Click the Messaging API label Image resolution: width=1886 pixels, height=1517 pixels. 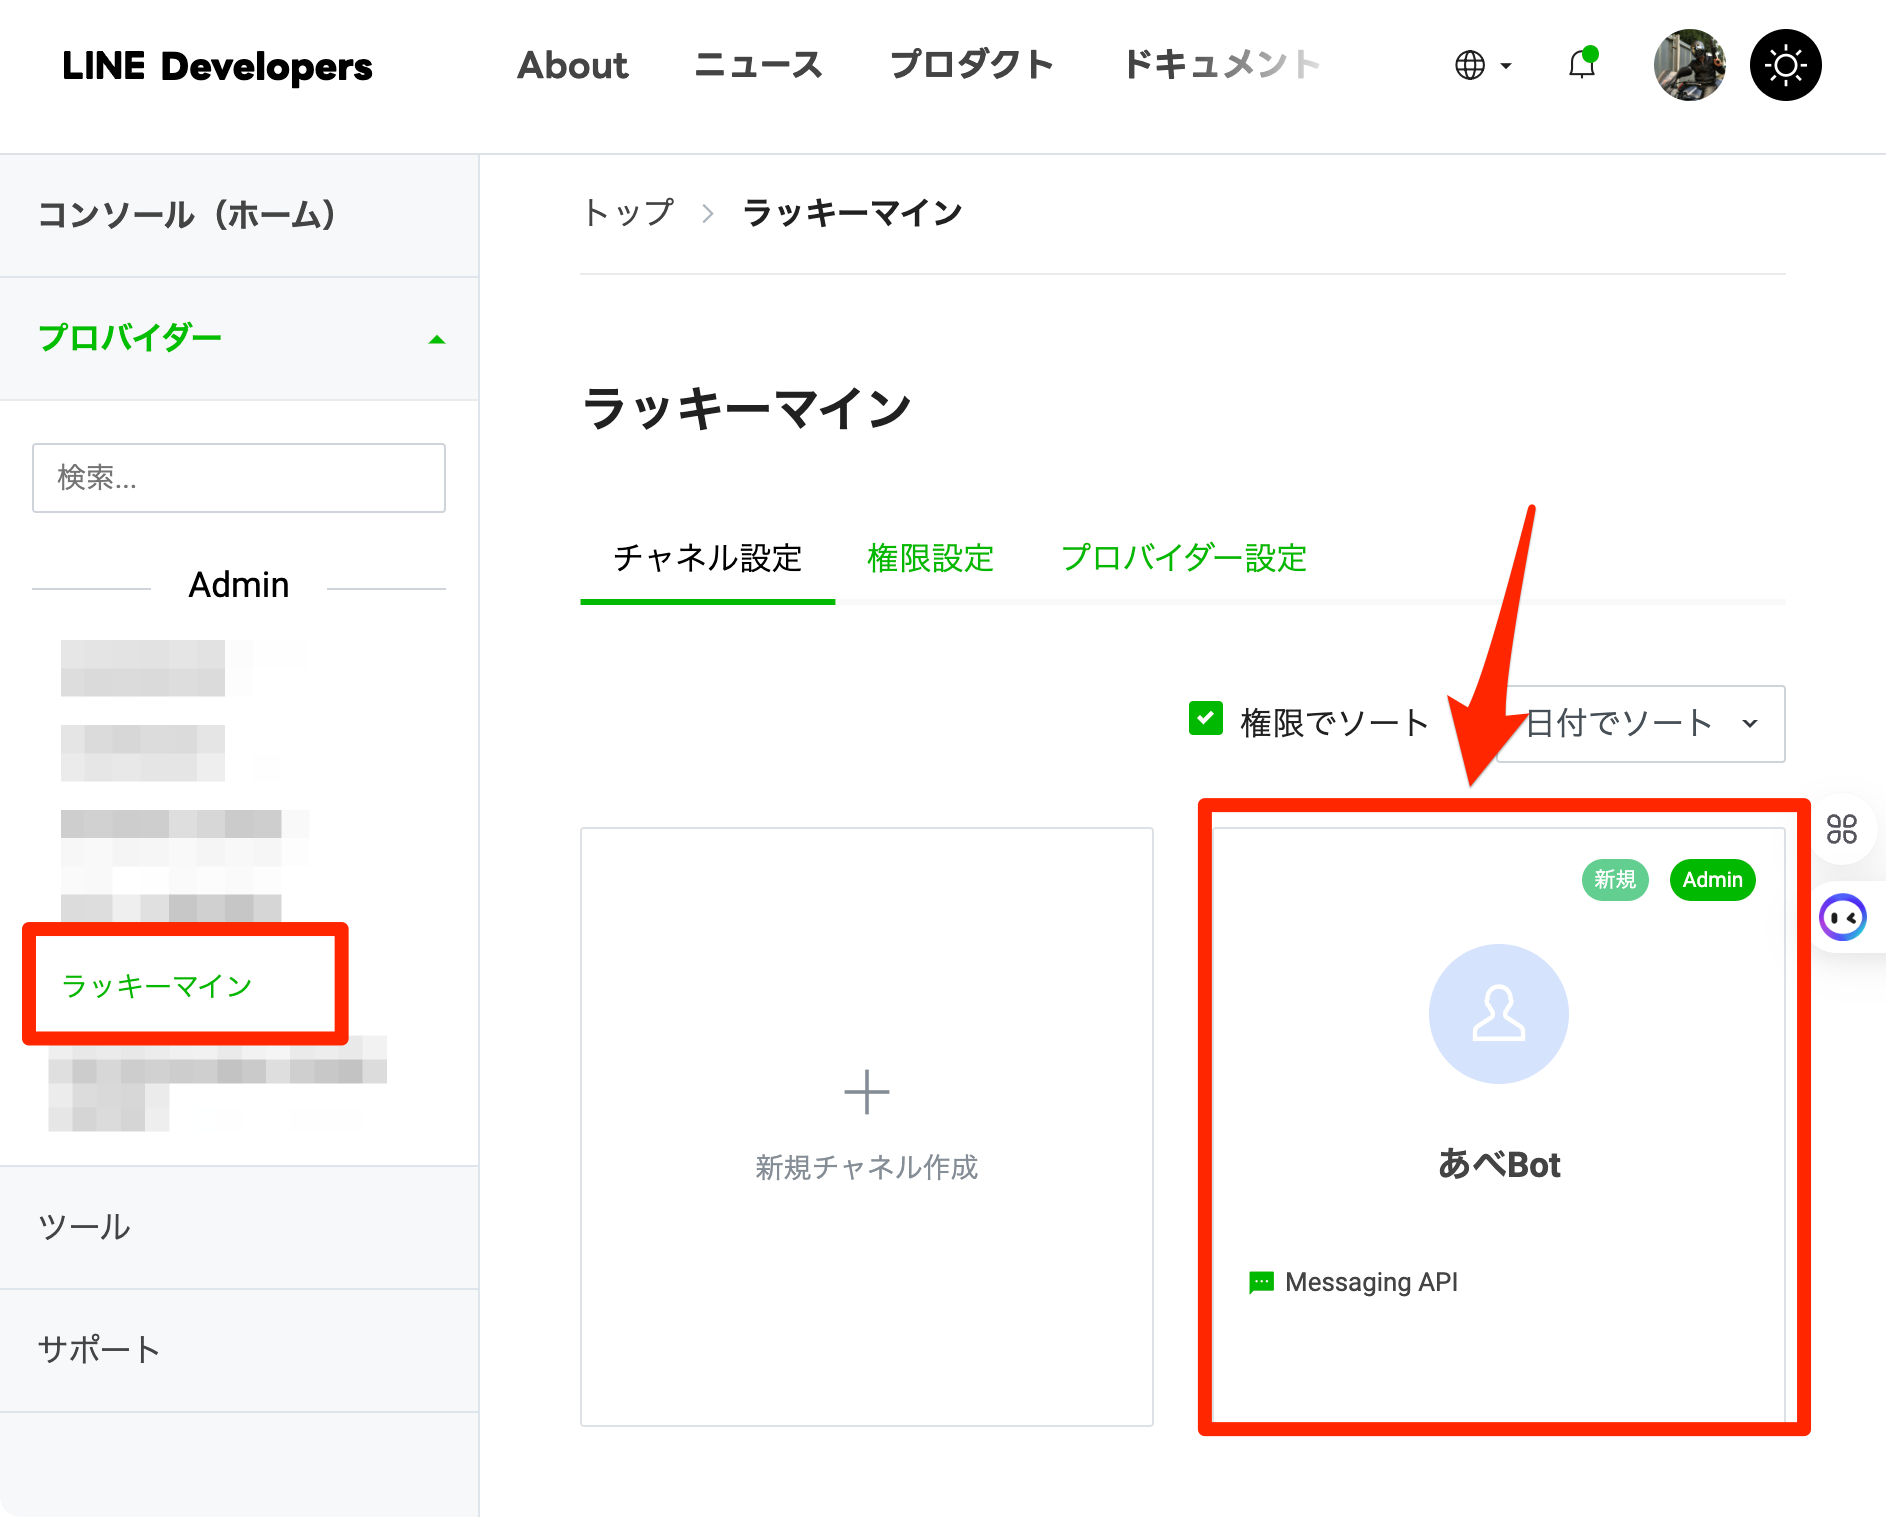tap(1371, 1282)
